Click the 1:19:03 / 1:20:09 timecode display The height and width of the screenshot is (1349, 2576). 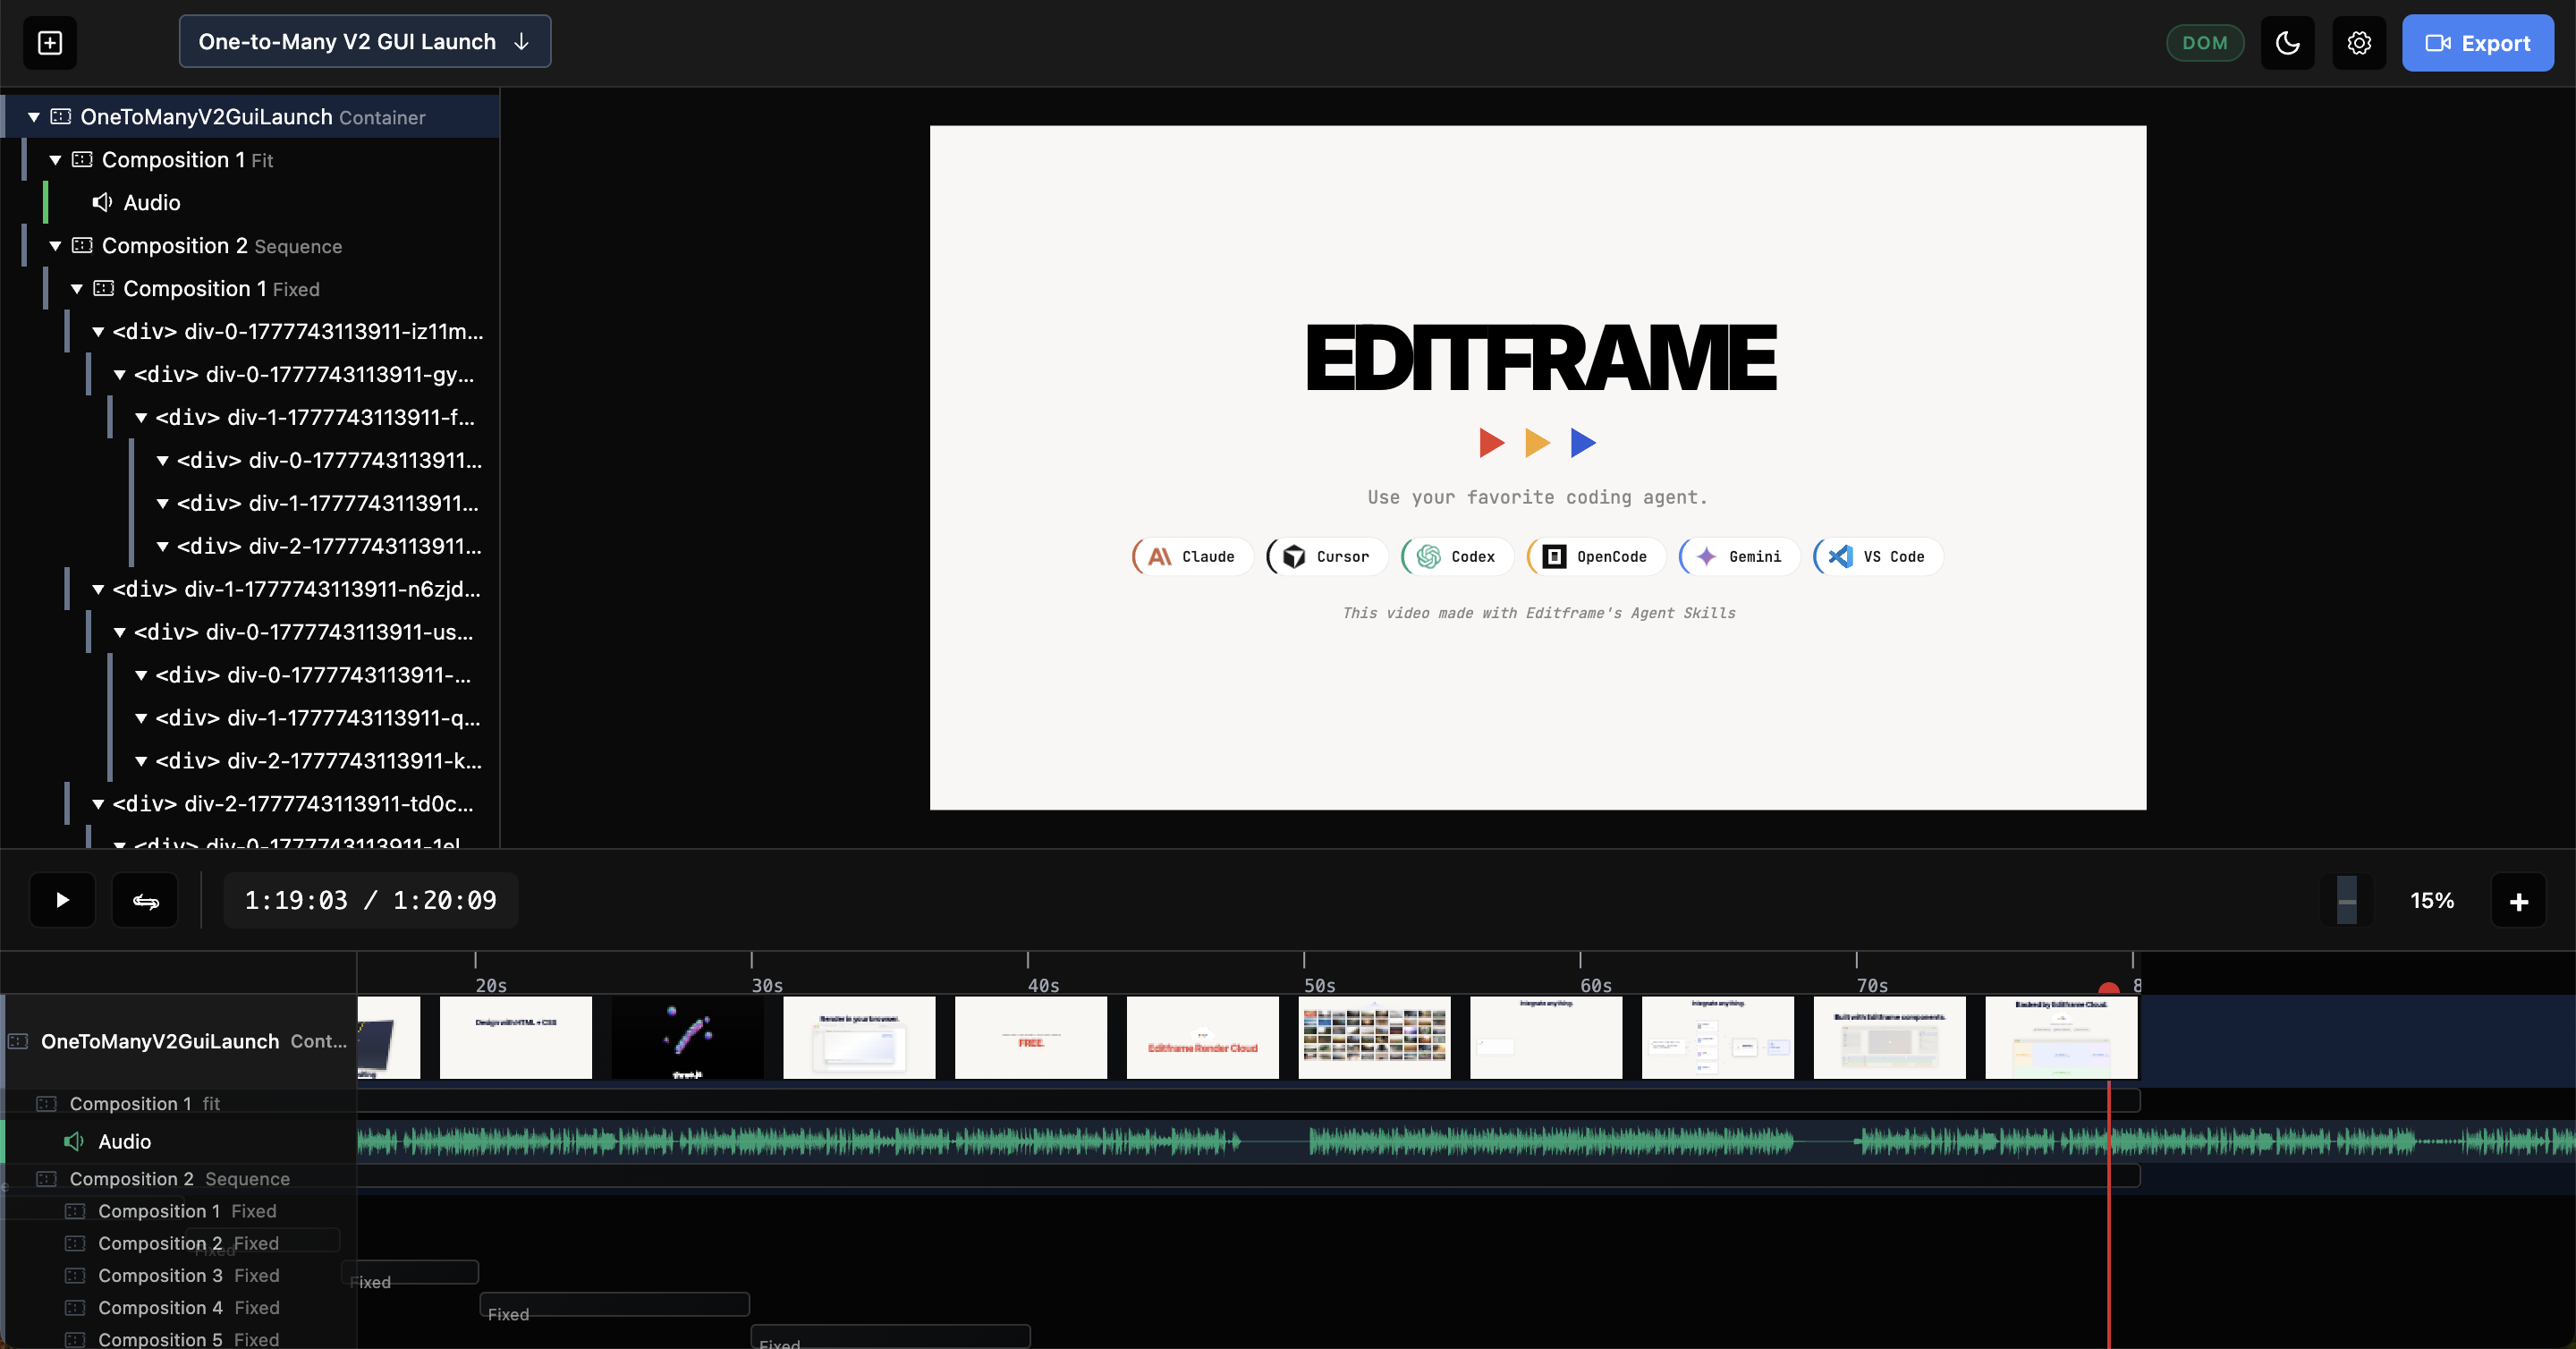(x=370, y=900)
